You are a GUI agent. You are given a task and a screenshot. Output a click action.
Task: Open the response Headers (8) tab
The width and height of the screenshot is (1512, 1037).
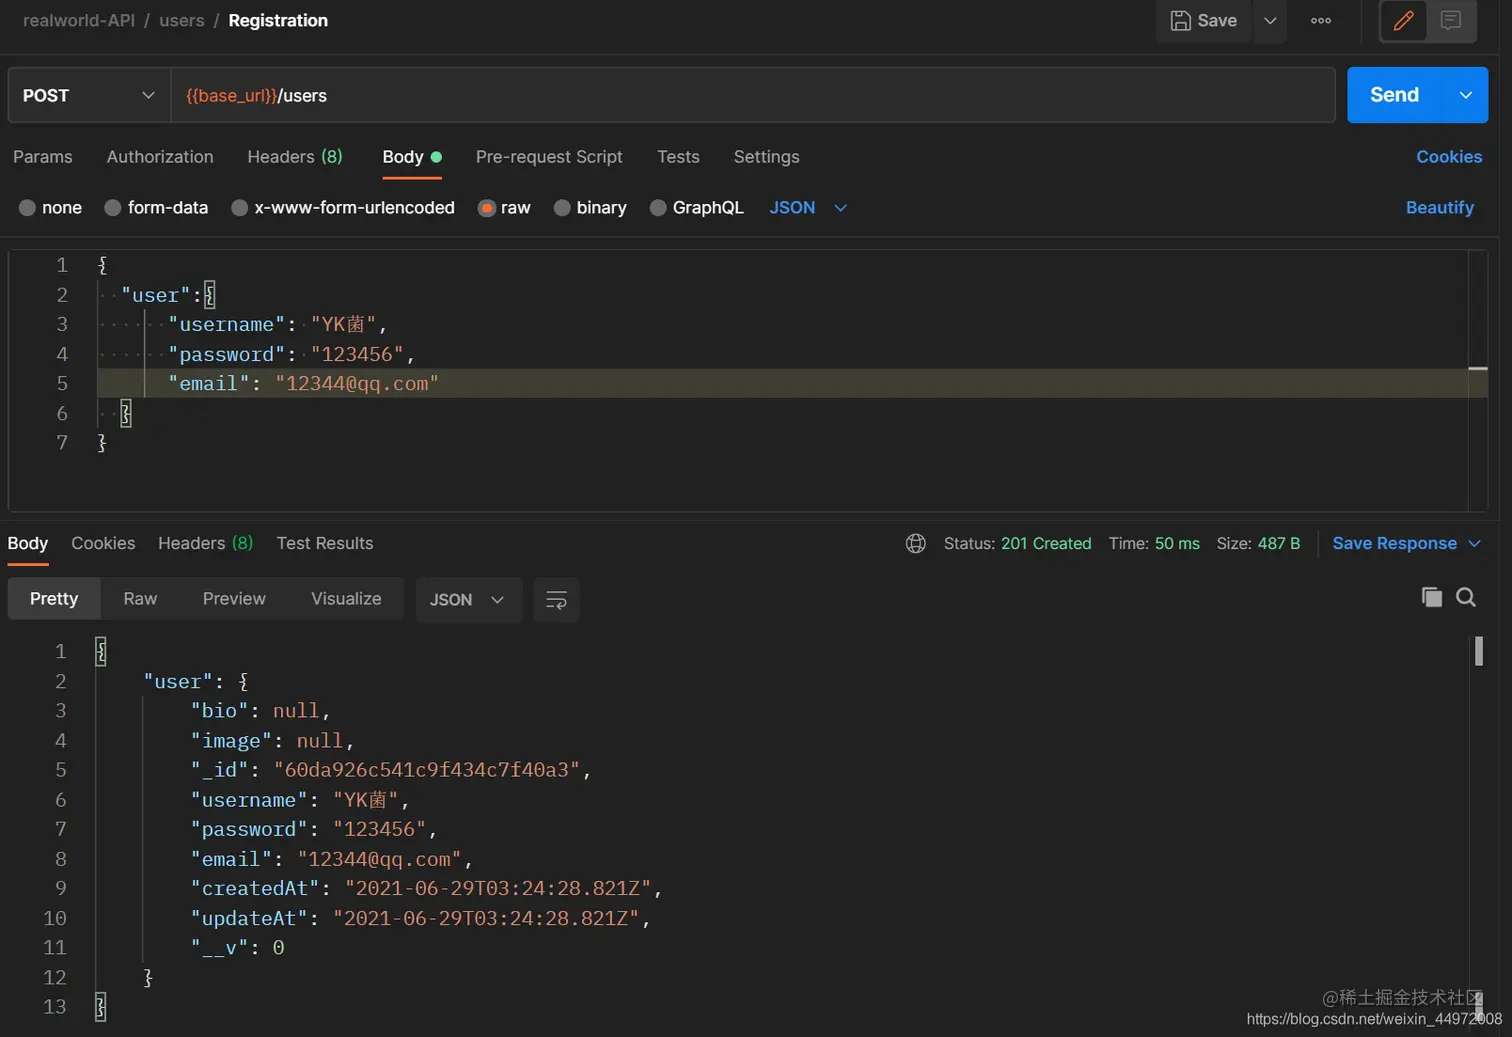click(205, 543)
